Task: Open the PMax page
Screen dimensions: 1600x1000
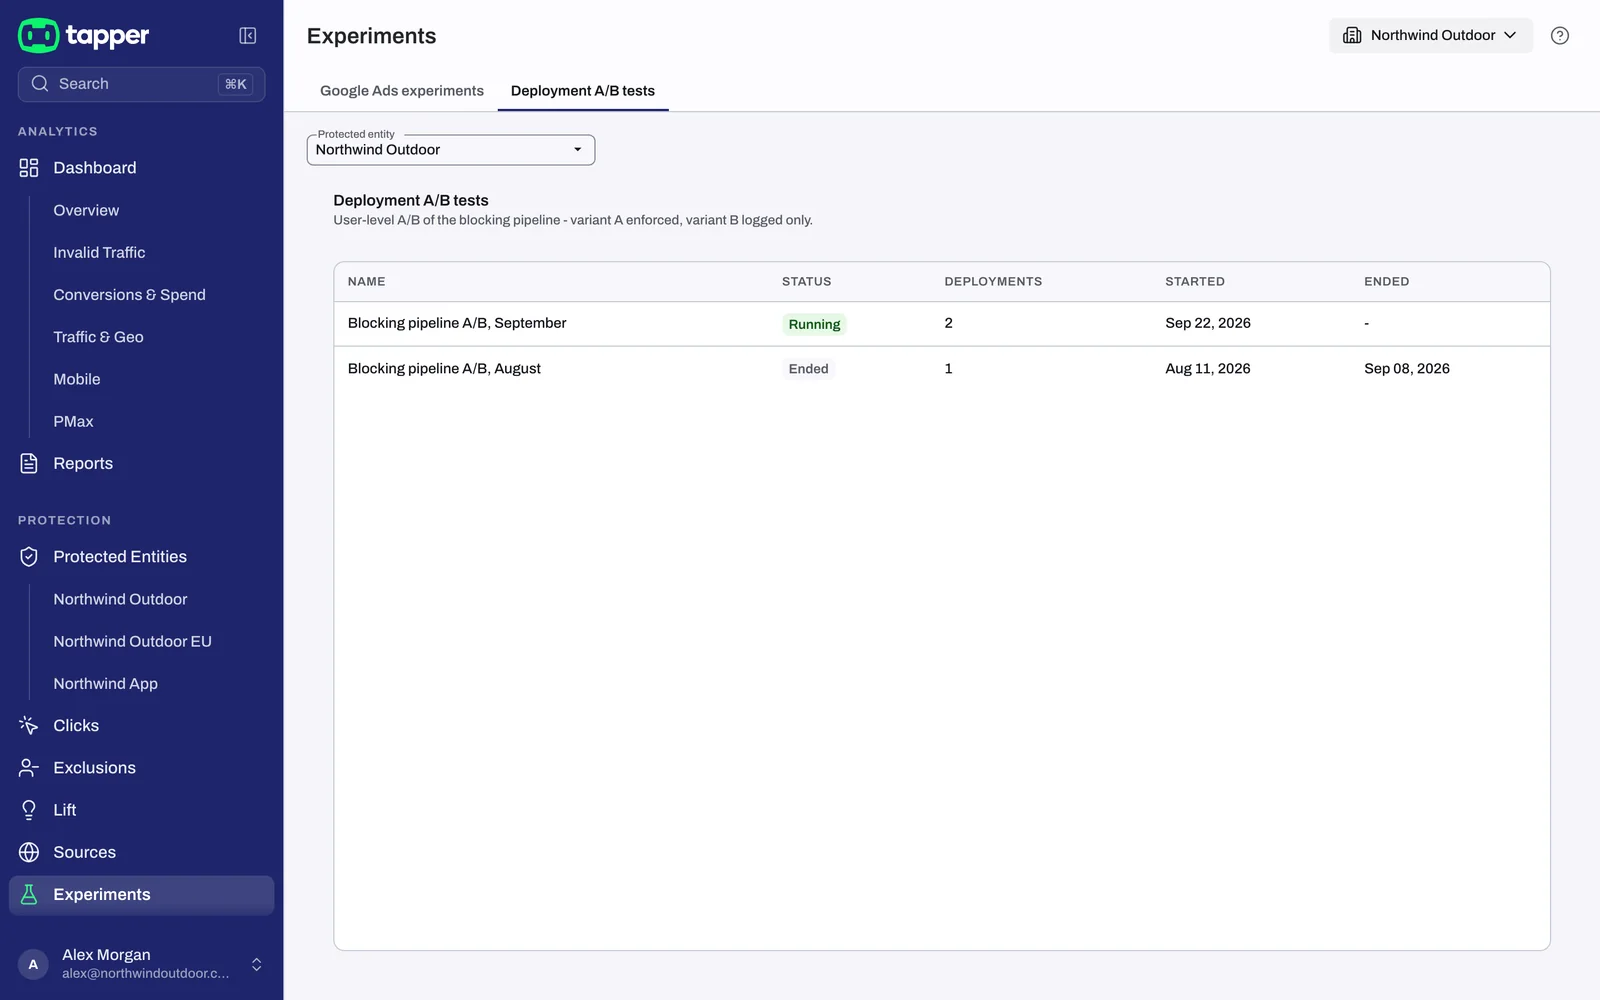Action: [x=73, y=421]
